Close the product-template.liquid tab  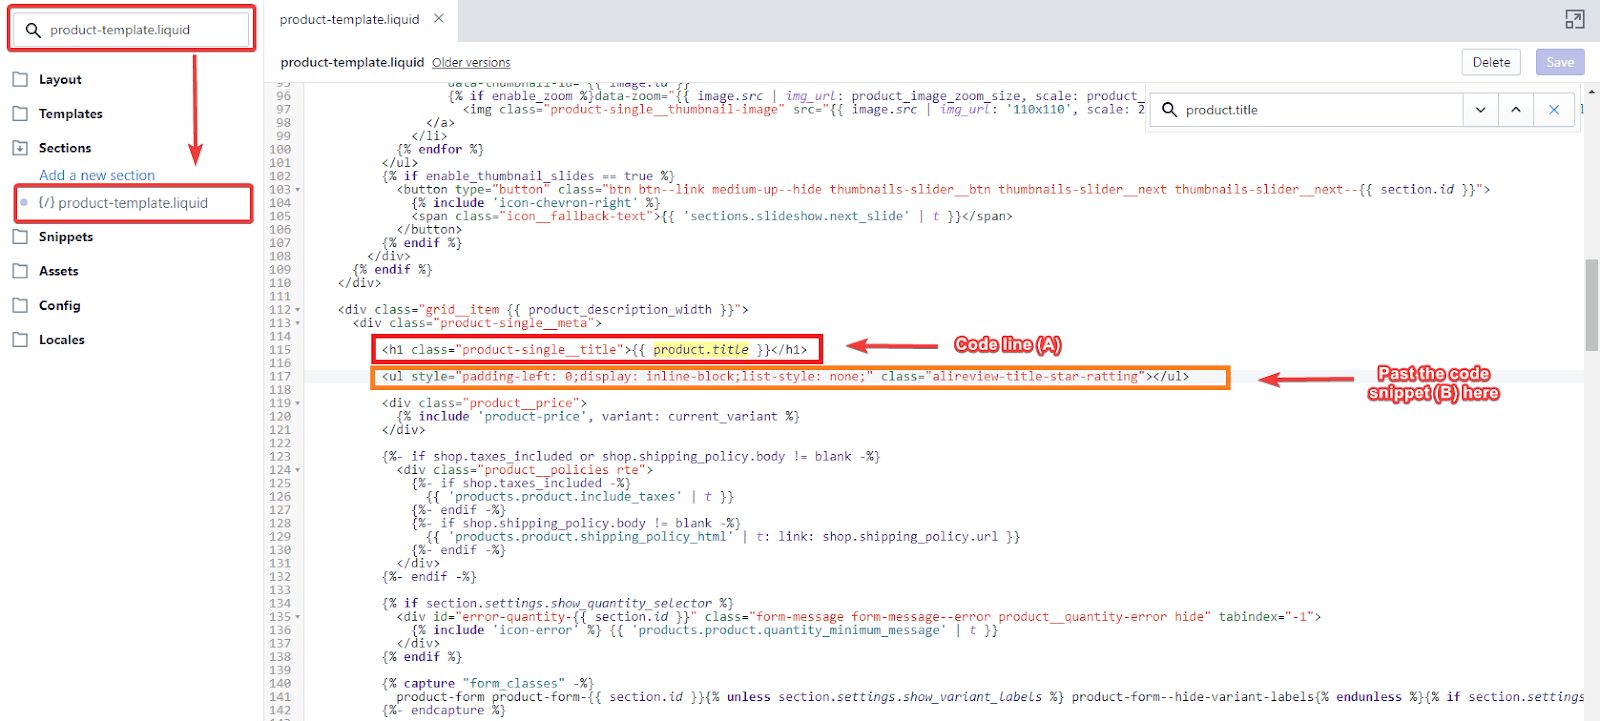click(x=439, y=19)
